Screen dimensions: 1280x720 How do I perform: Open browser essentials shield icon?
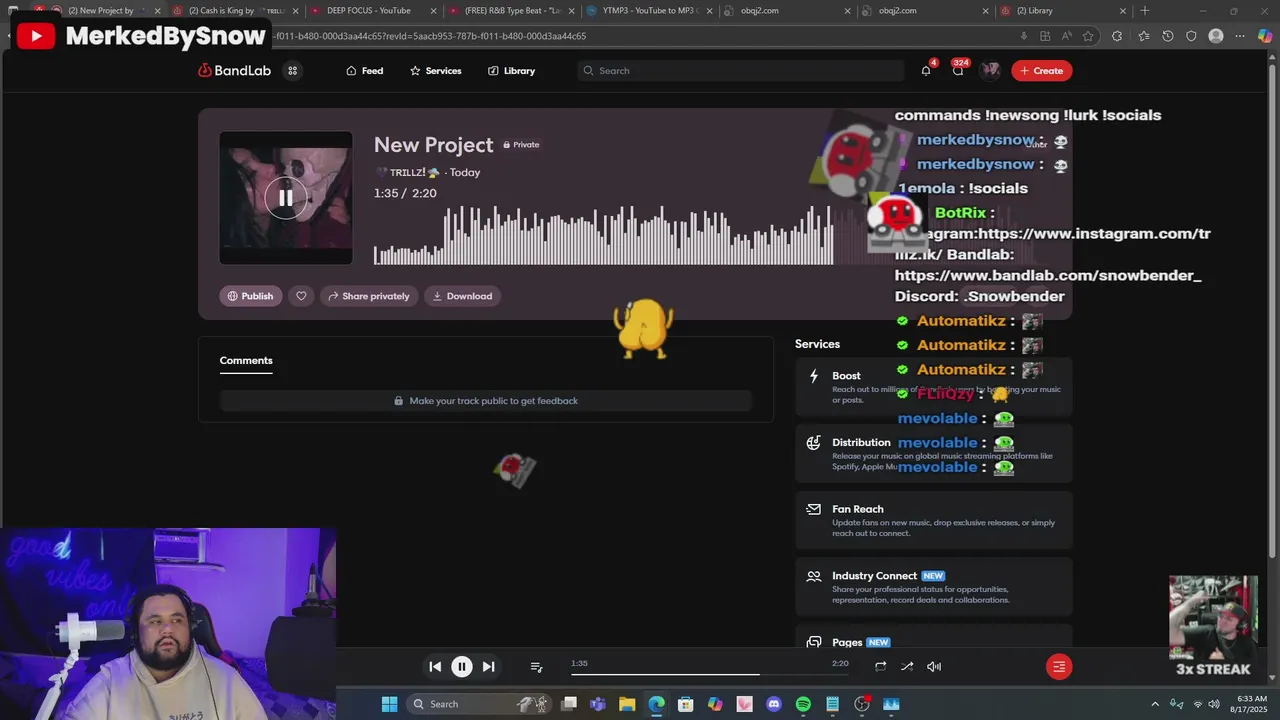point(1191,36)
